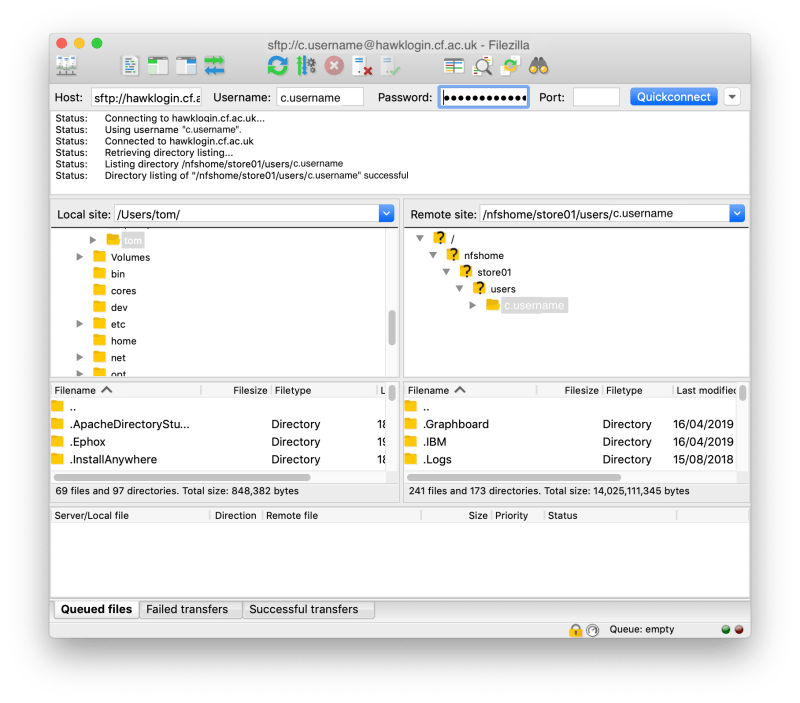Expand the etc folder

[x=80, y=323]
